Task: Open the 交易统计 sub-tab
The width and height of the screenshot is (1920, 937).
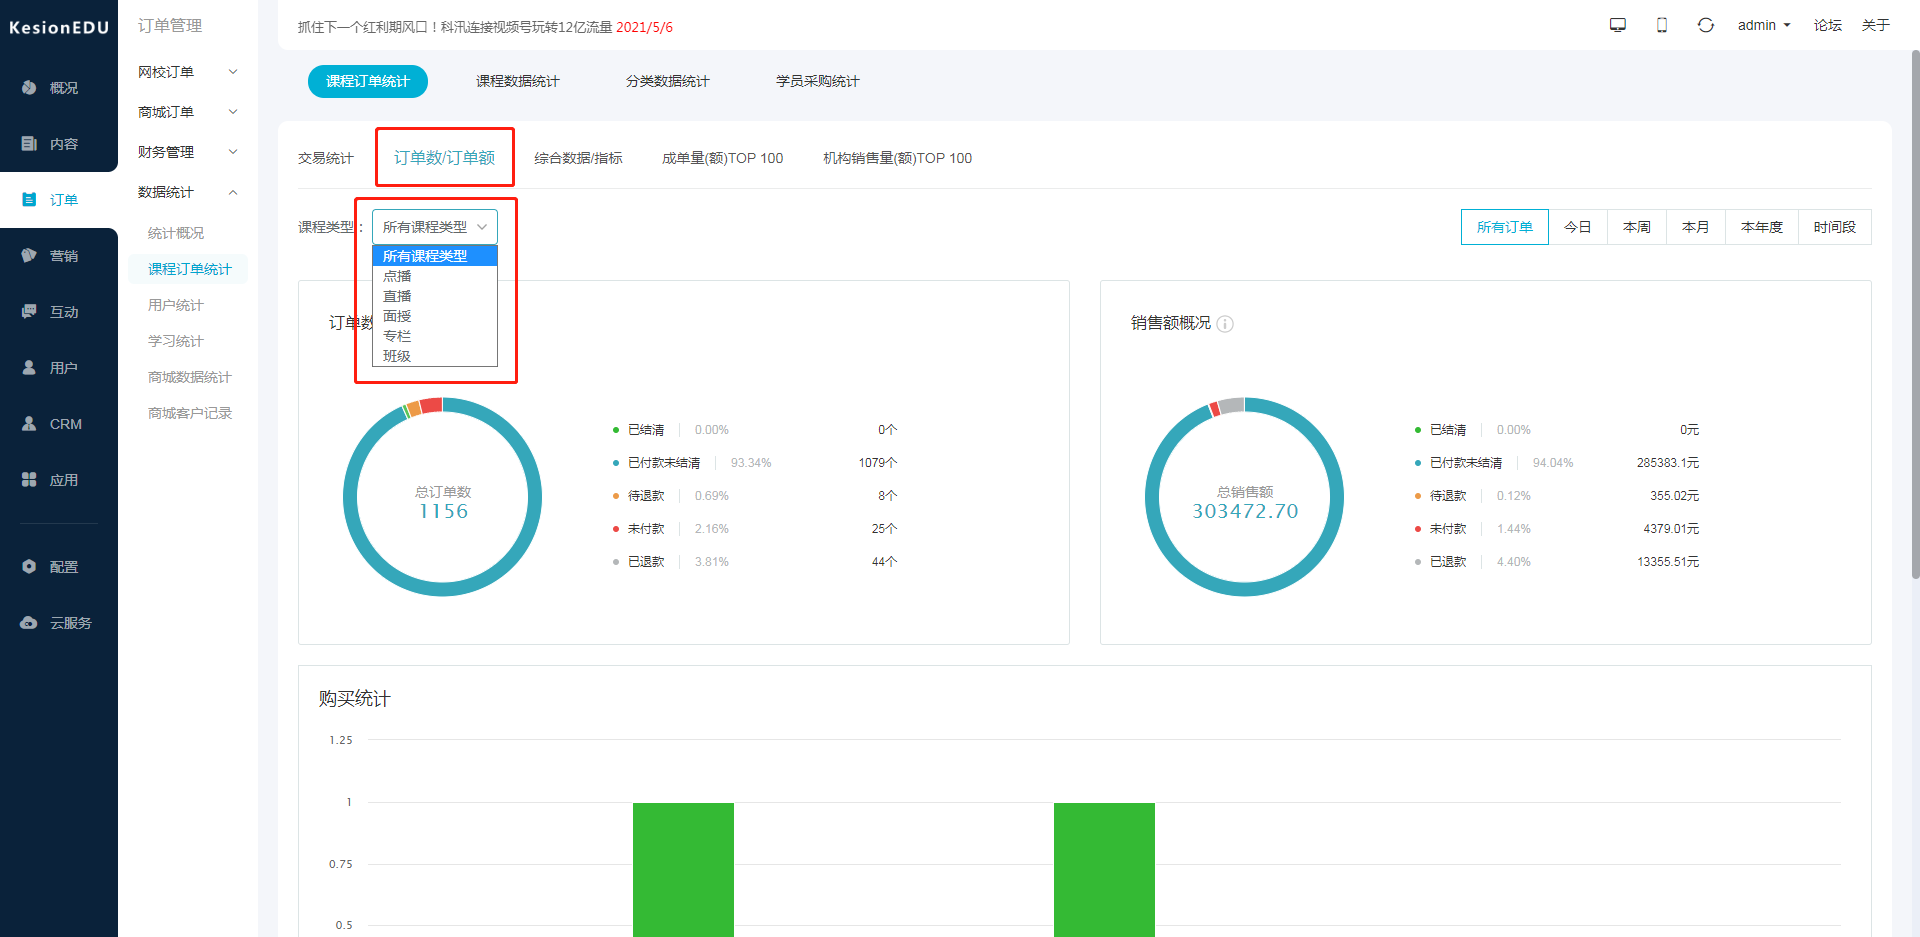Action: 326,158
